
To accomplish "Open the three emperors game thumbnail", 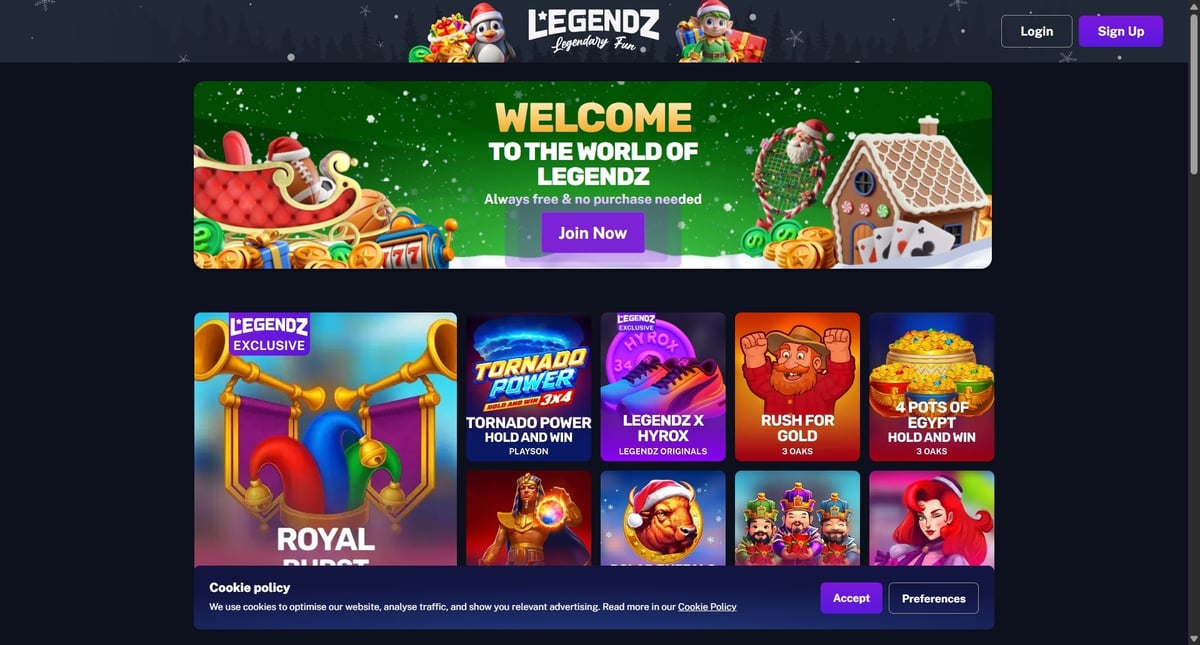I will click(797, 518).
